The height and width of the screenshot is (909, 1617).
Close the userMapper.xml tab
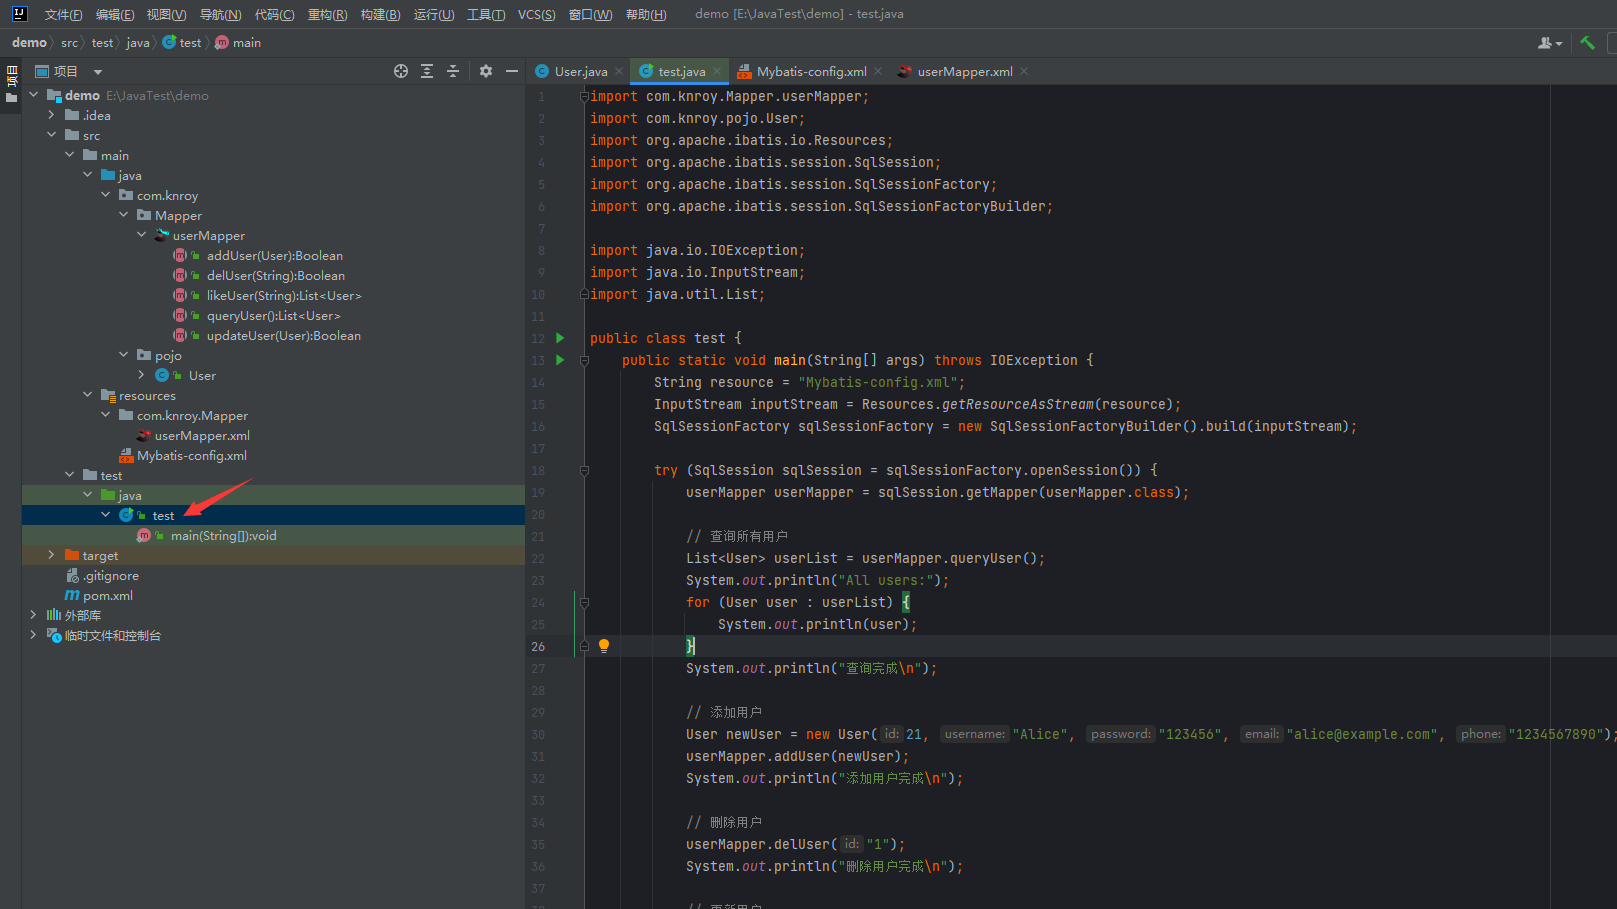point(1024,71)
